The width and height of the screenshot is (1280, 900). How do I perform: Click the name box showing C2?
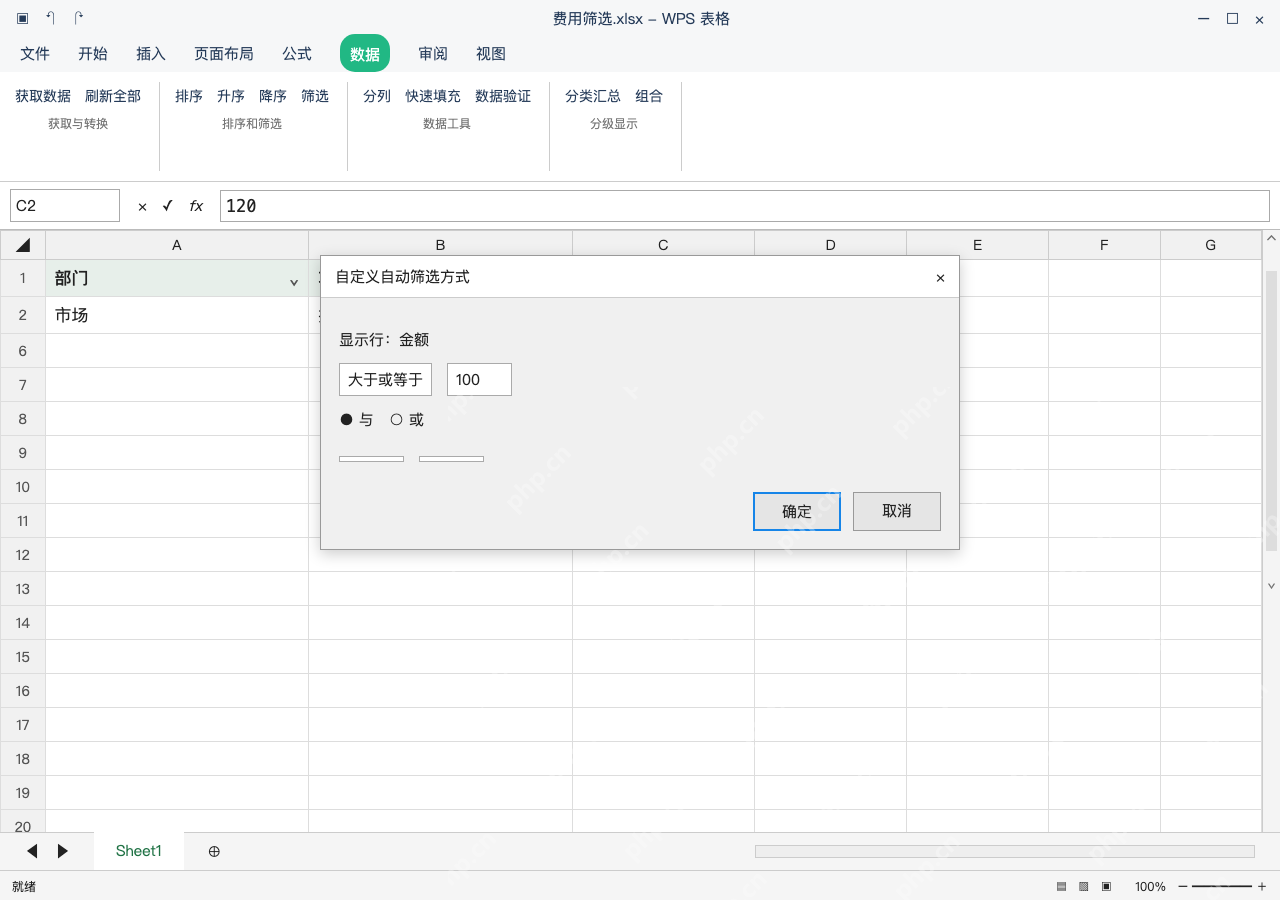(65, 206)
